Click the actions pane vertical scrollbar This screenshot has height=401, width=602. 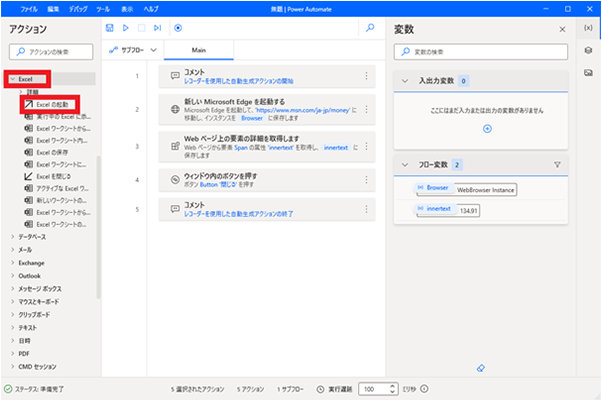[98, 227]
